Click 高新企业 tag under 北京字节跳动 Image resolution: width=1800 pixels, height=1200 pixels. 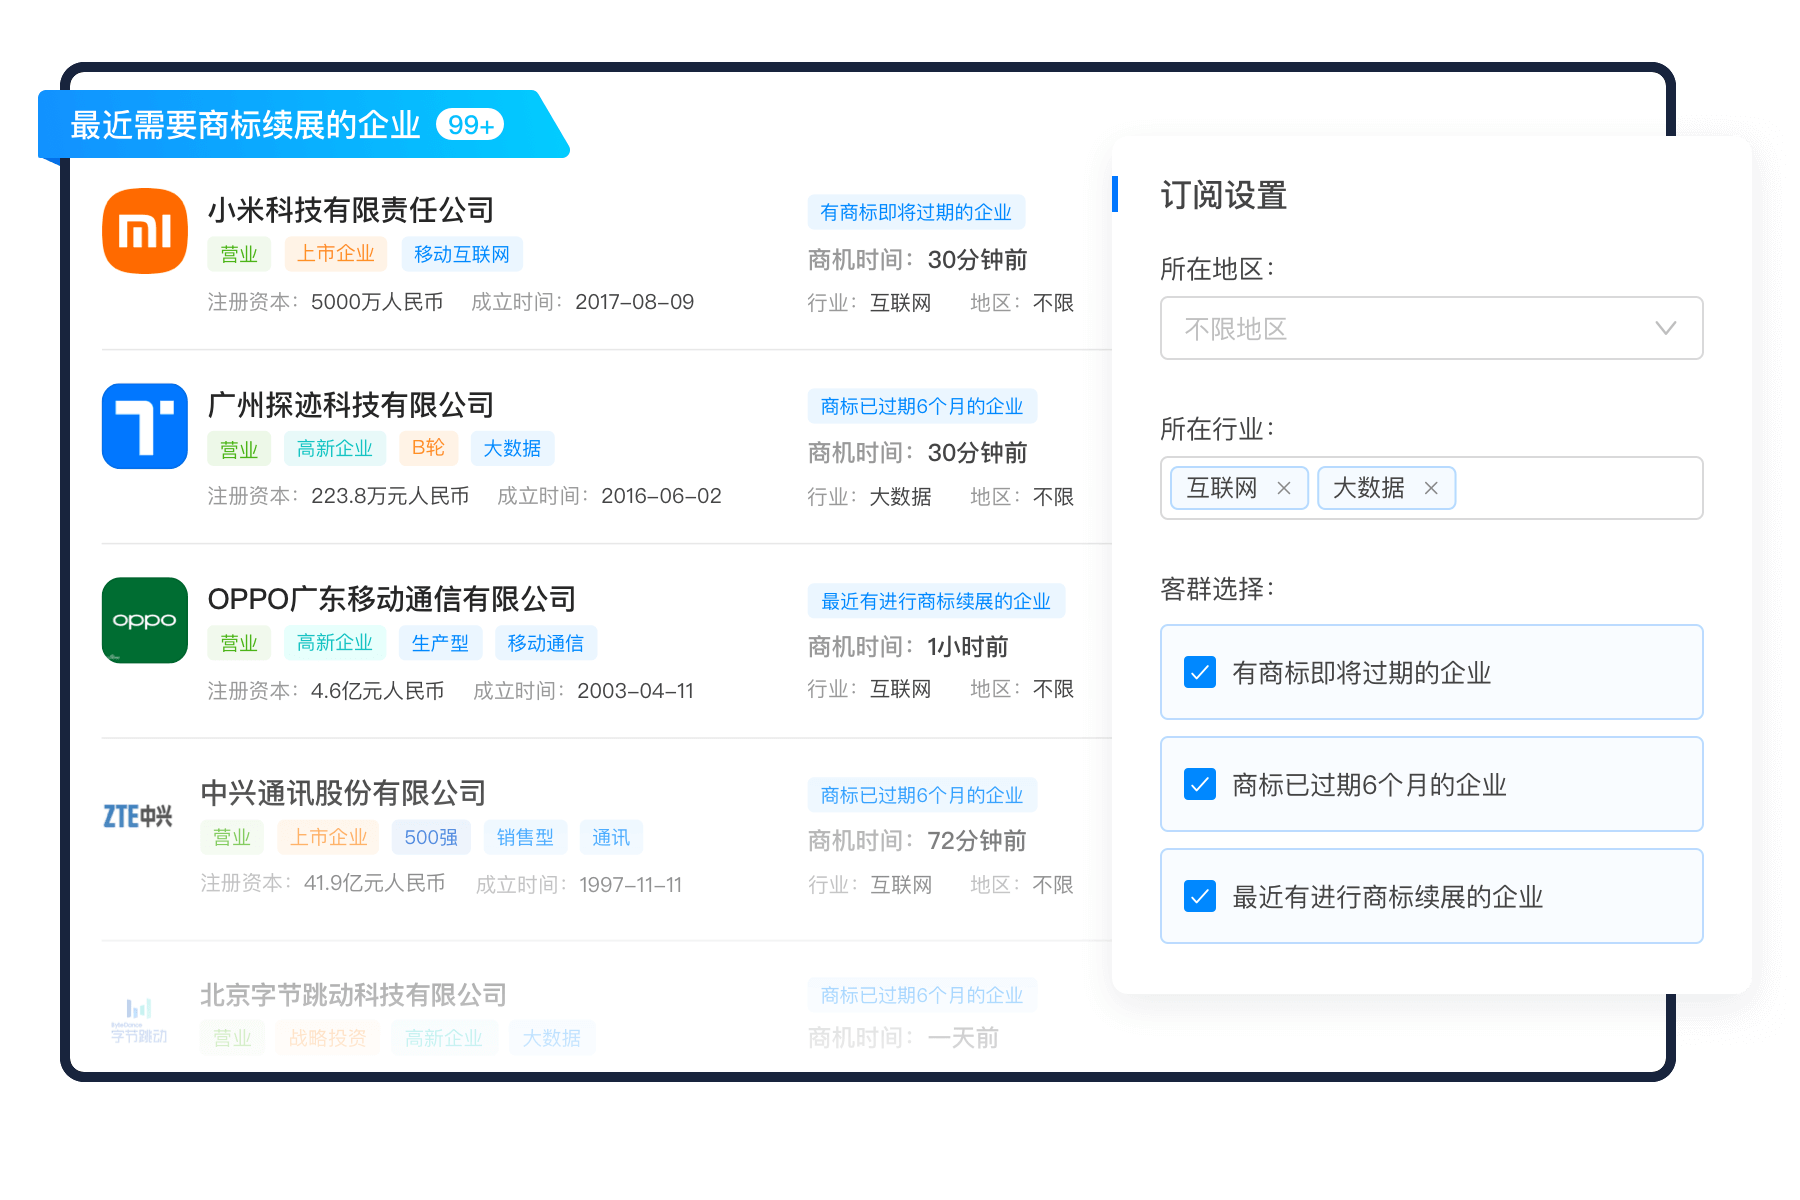pos(444,1038)
